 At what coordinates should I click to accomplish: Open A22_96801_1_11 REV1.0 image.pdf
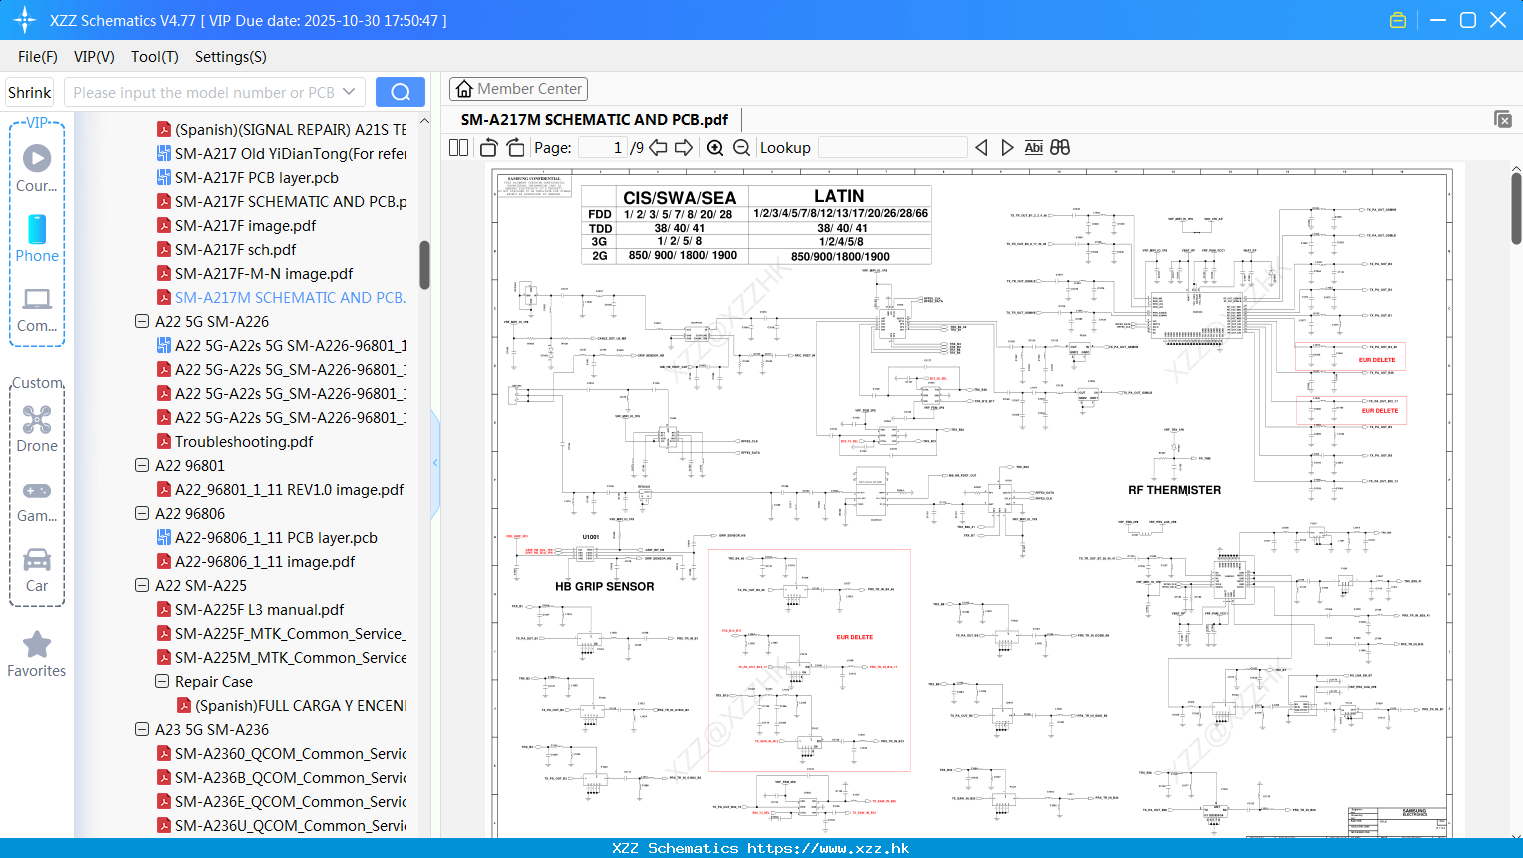pos(281,490)
